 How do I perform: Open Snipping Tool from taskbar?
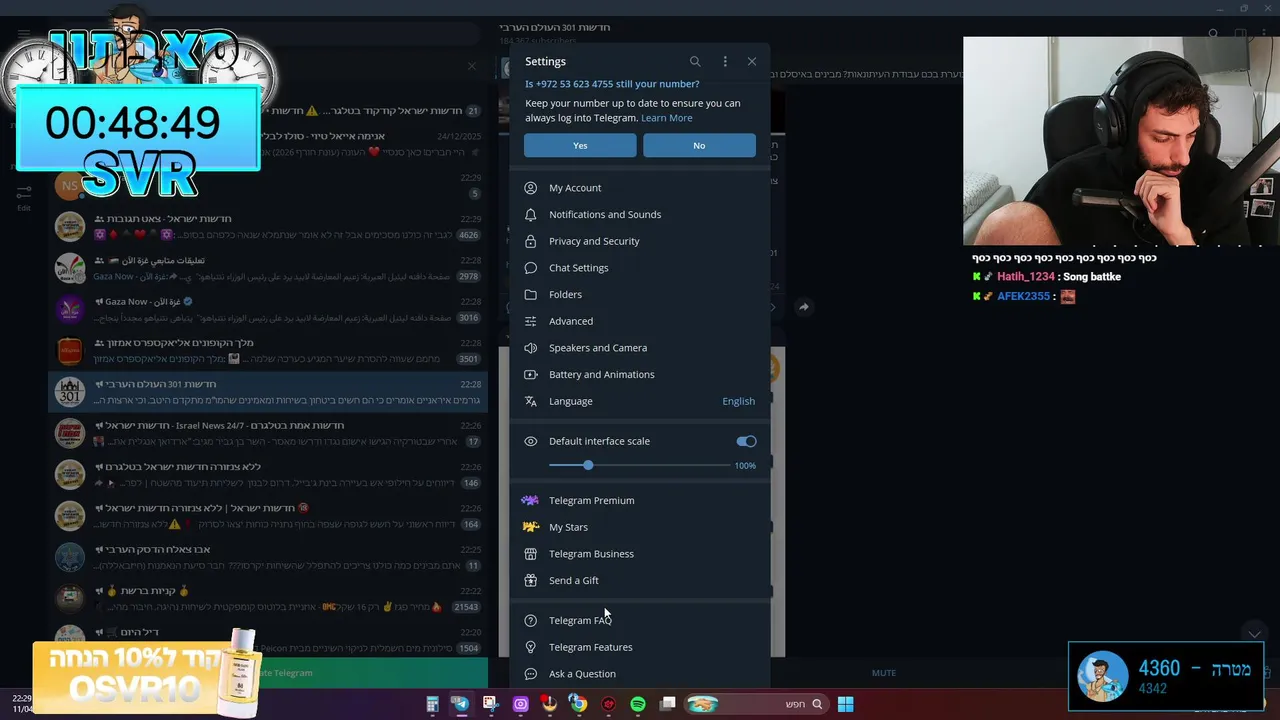coord(490,704)
